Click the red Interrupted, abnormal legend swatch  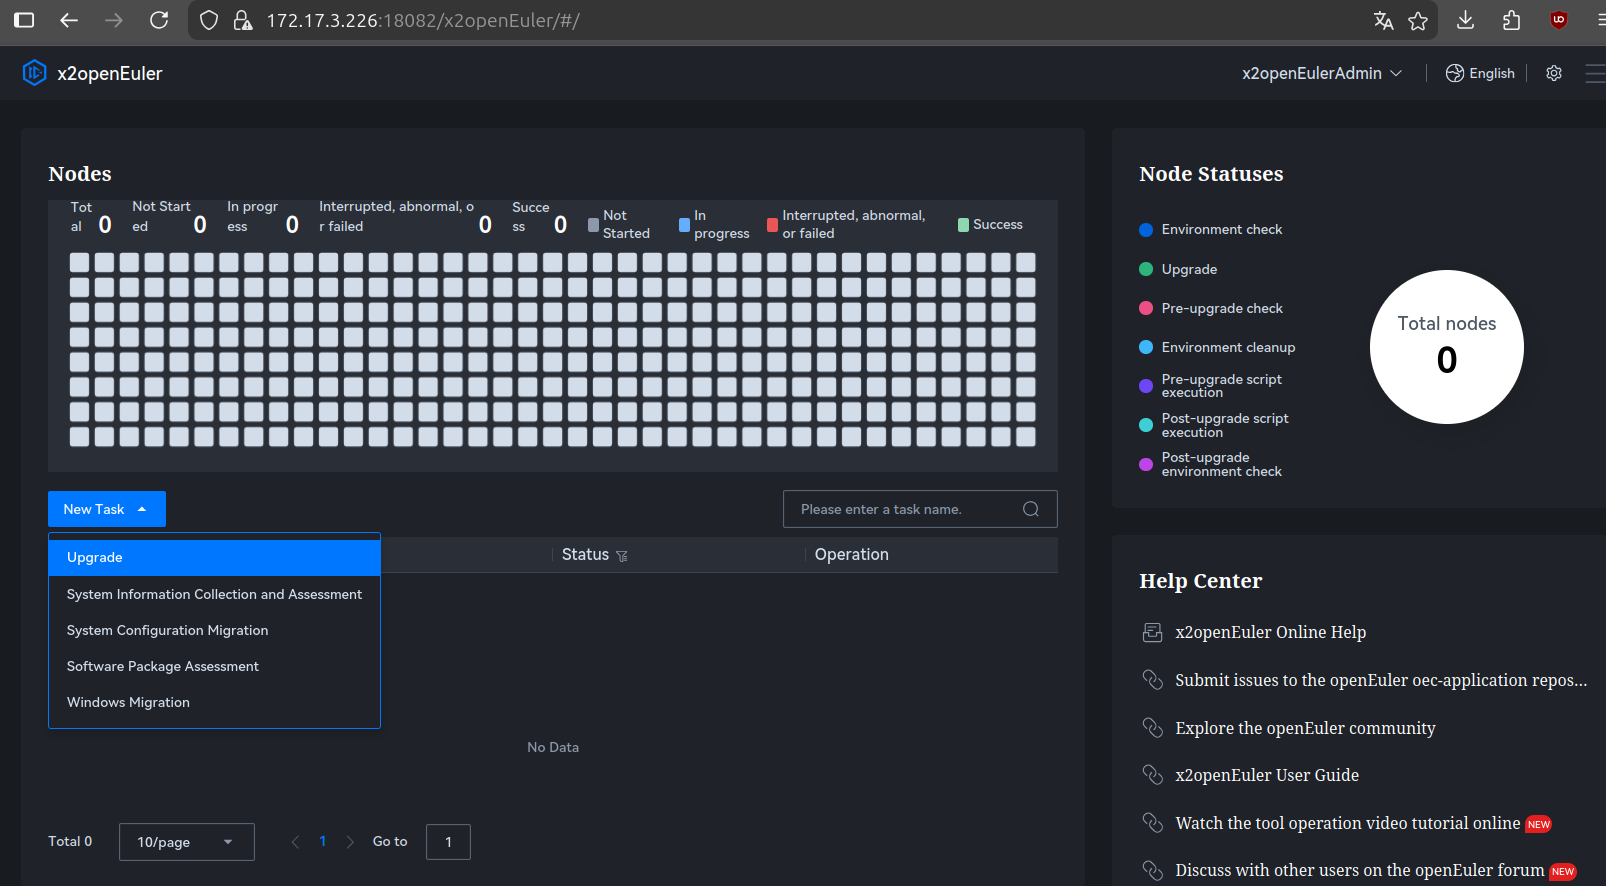(x=772, y=225)
